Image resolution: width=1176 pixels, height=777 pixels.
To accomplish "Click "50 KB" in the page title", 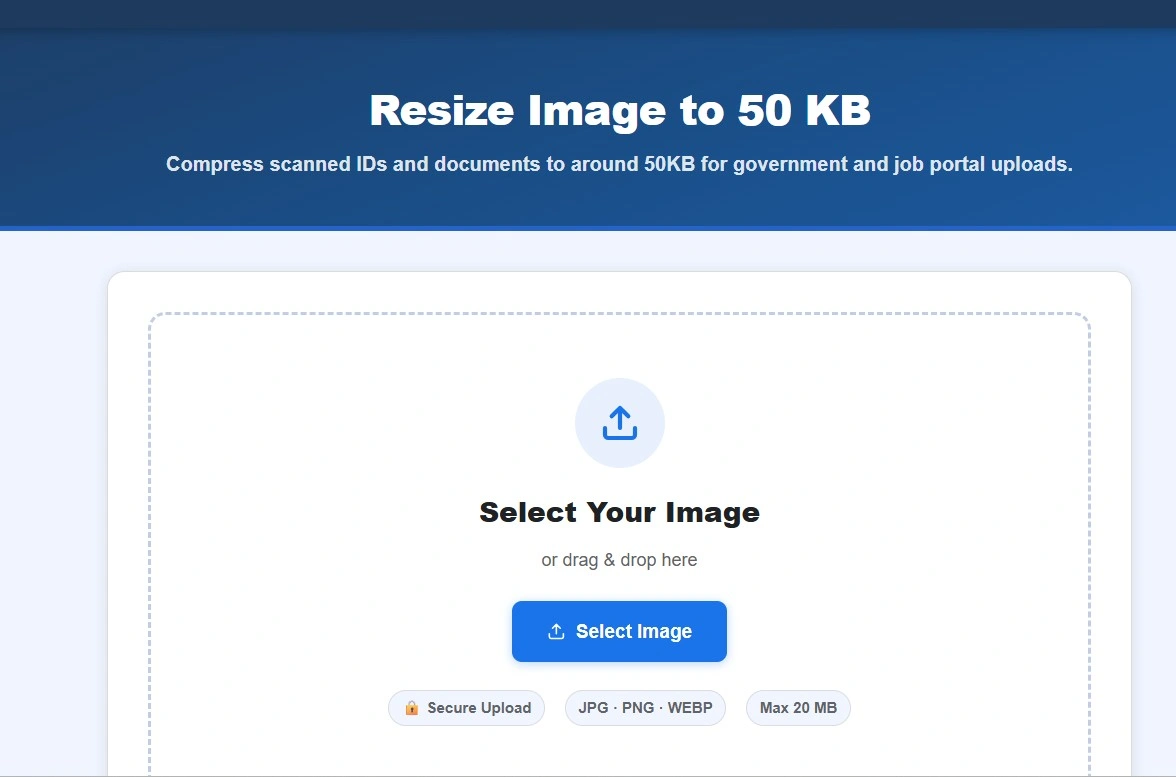I will pyautogui.click(x=804, y=110).
